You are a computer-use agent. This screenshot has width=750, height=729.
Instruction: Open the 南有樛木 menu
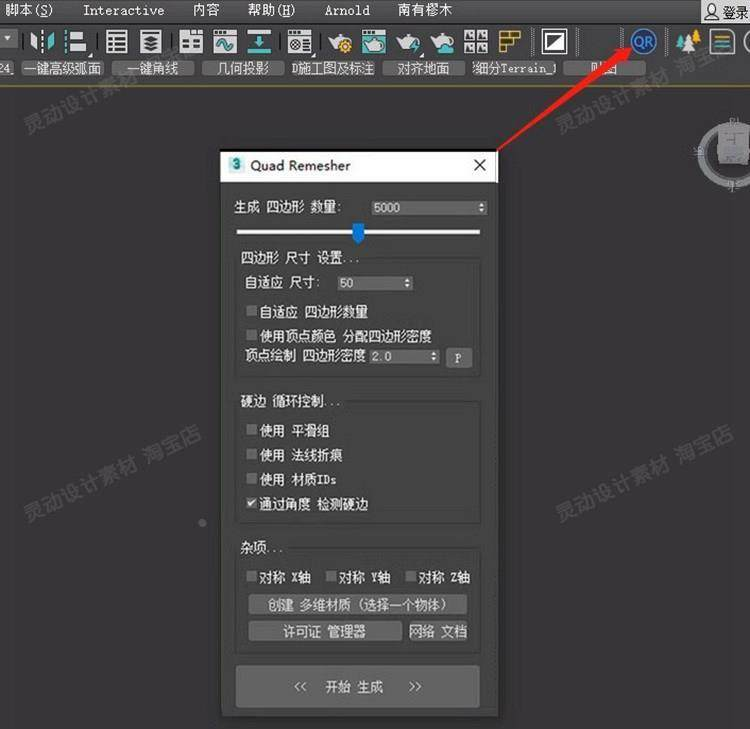pyautogui.click(x=425, y=10)
